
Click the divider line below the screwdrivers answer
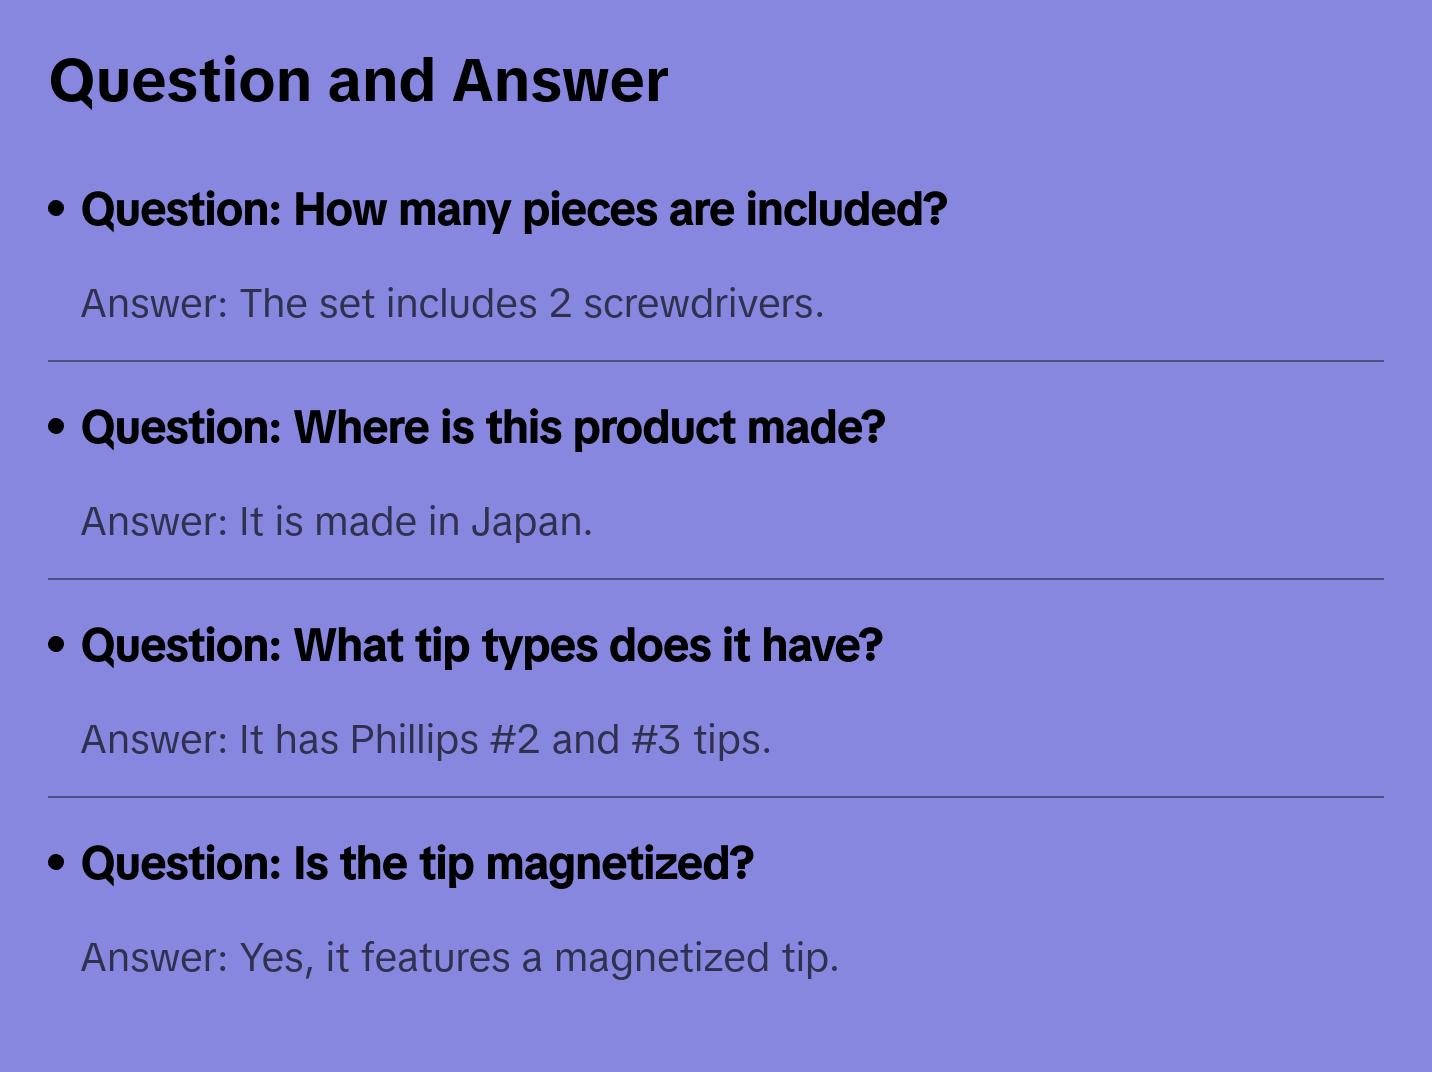[716, 361]
